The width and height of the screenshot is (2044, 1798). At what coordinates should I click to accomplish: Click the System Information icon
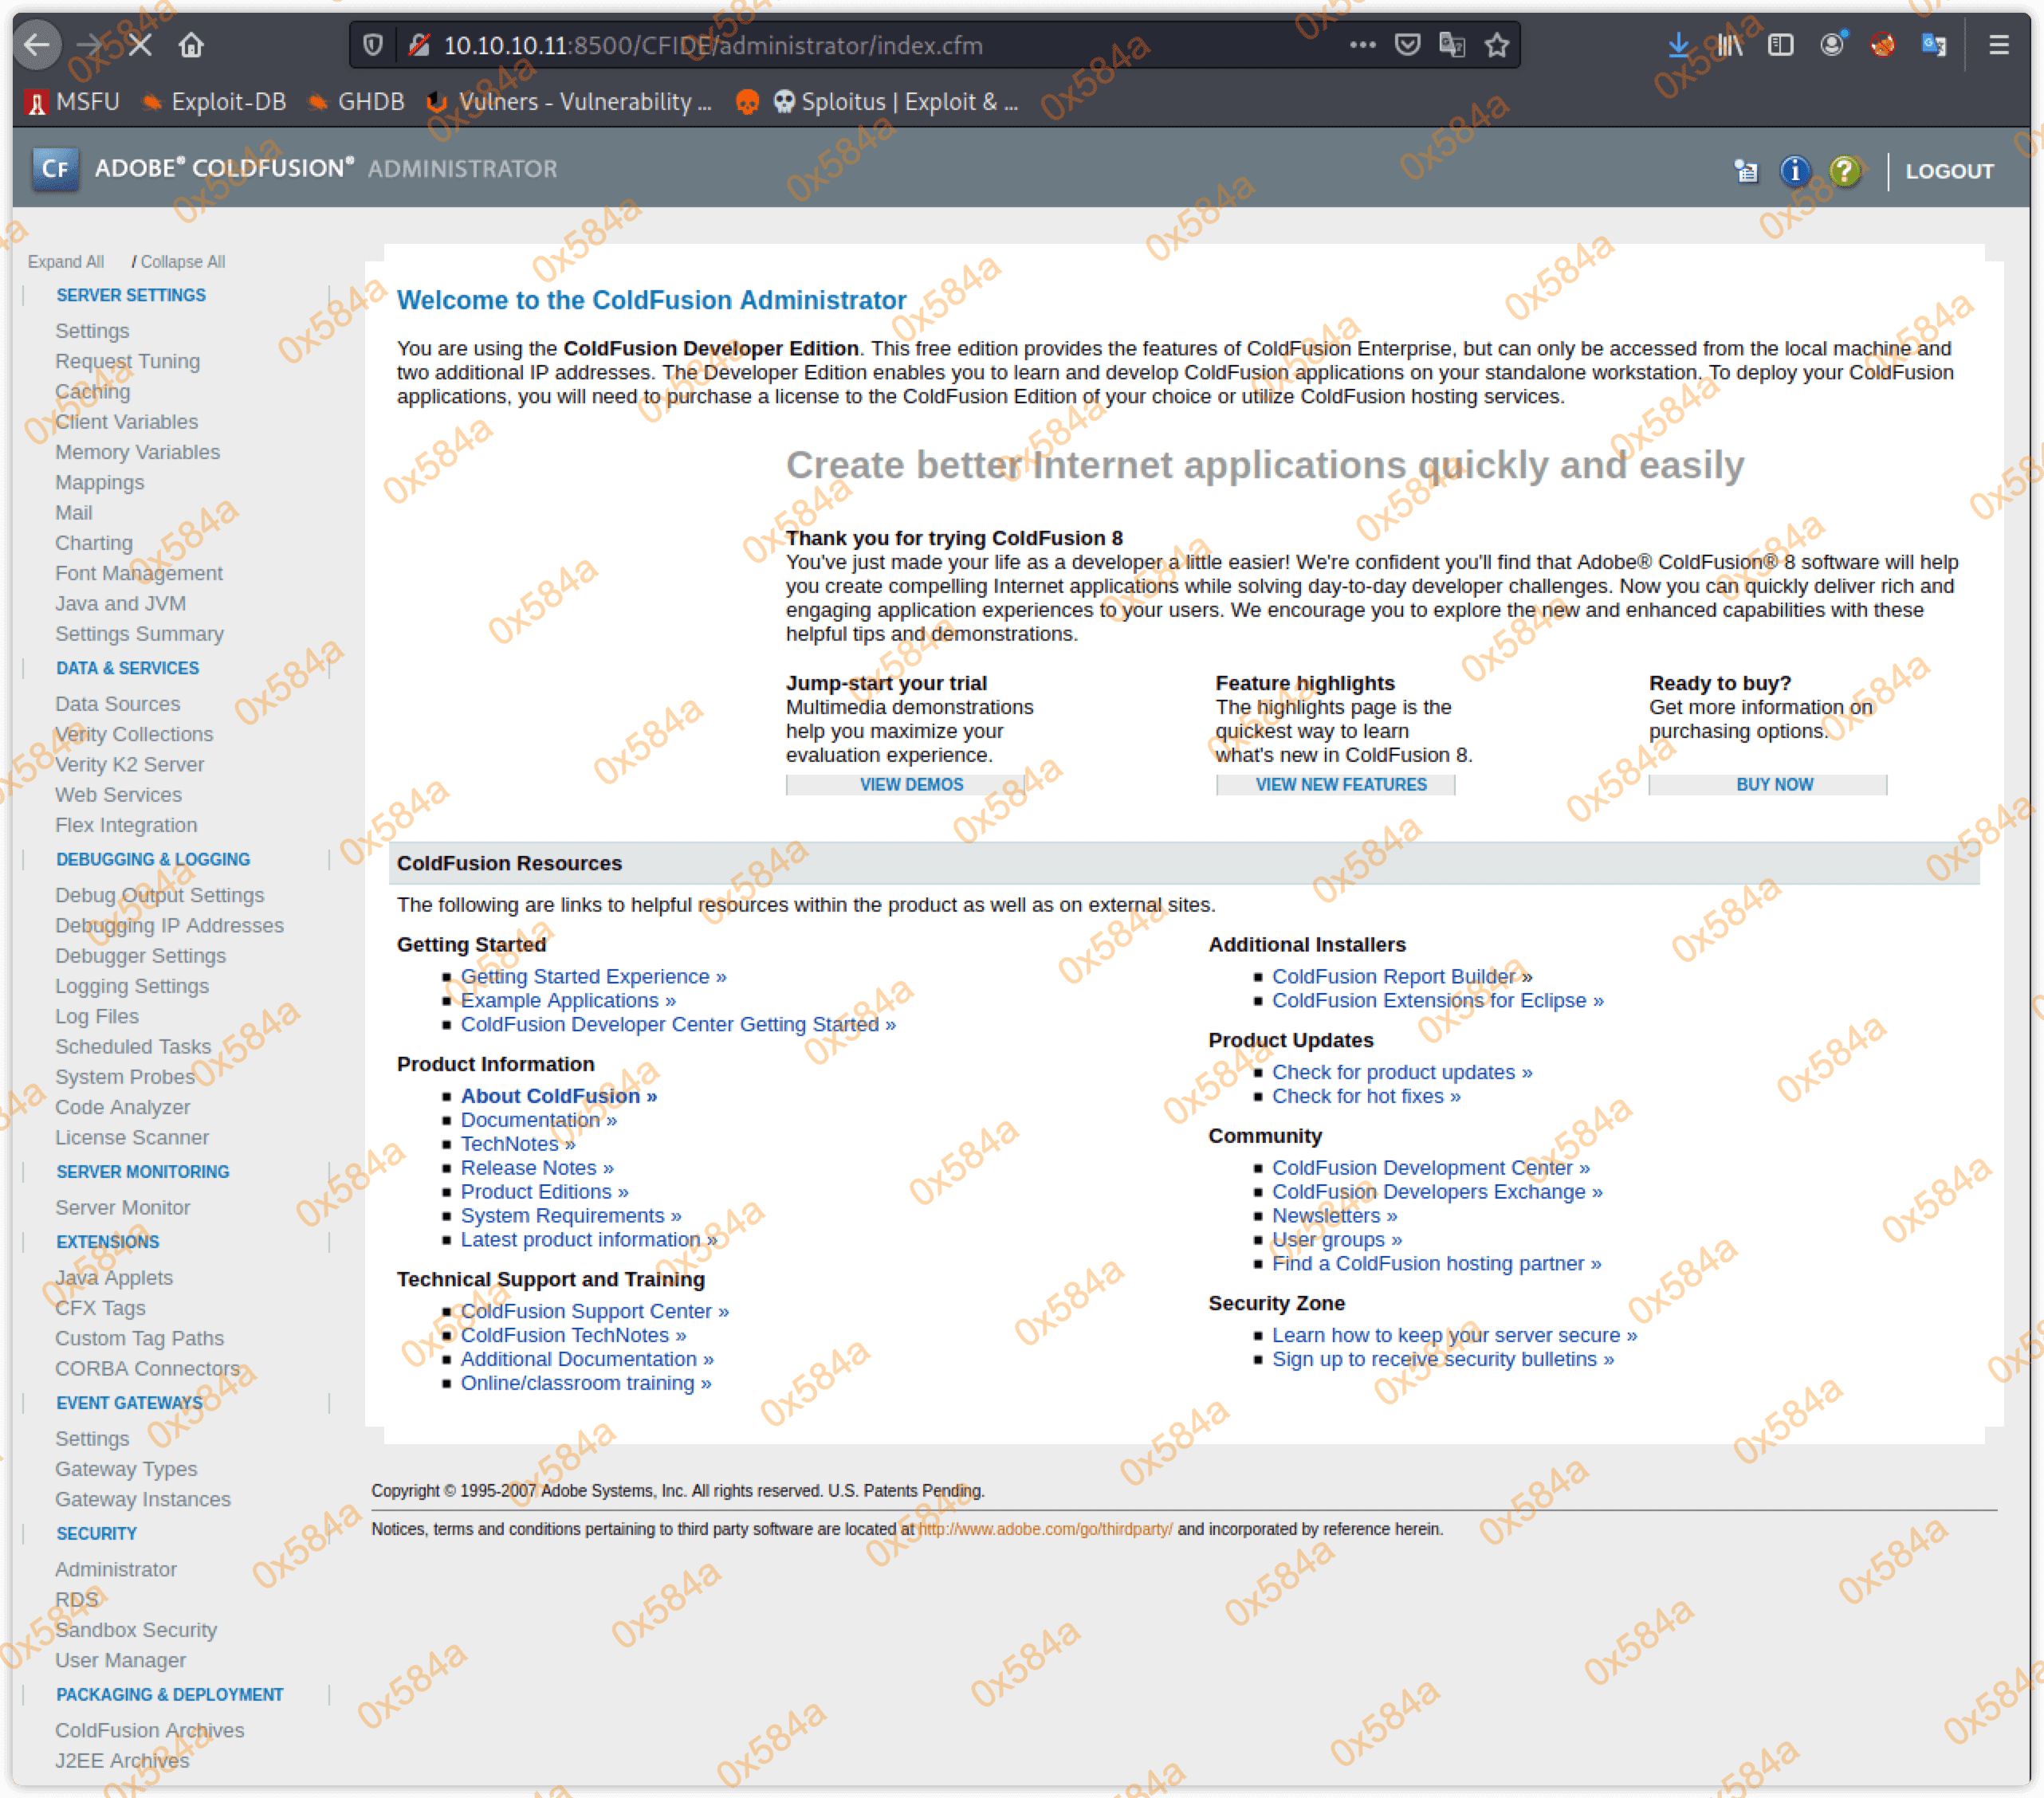[1794, 170]
